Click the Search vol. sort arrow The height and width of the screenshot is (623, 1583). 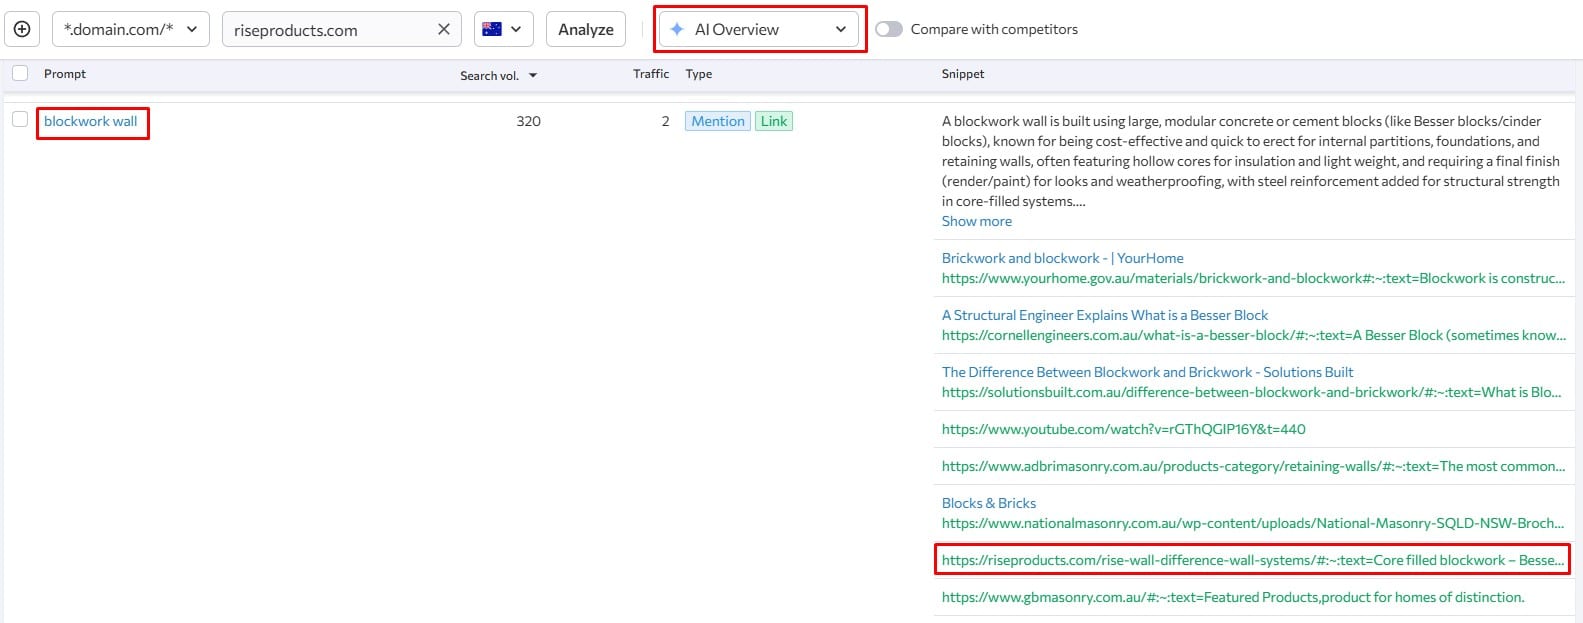click(533, 76)
